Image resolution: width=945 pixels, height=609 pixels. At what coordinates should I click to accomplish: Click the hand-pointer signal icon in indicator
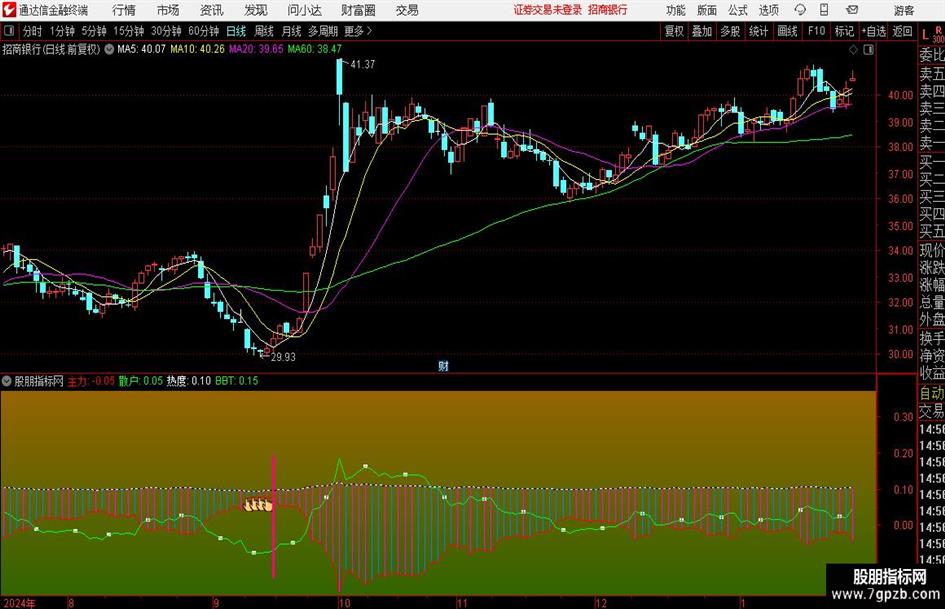pyautogui.click(x=258, y=505)
